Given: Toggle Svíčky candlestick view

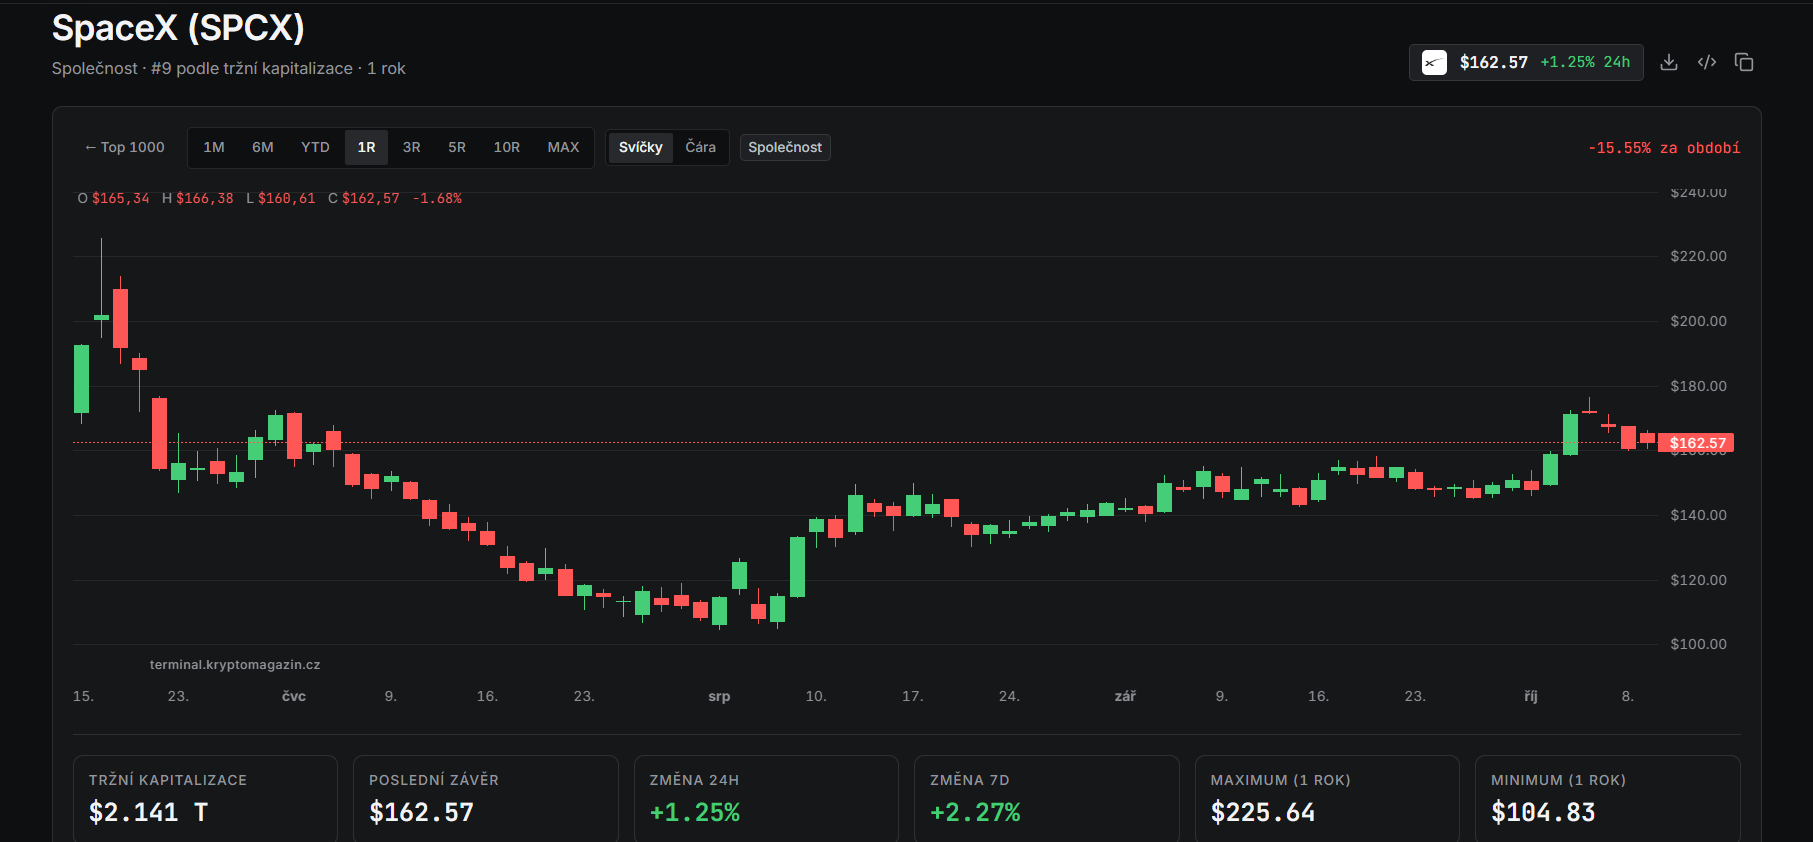Looking at the screenshot, I should point(641,147).
